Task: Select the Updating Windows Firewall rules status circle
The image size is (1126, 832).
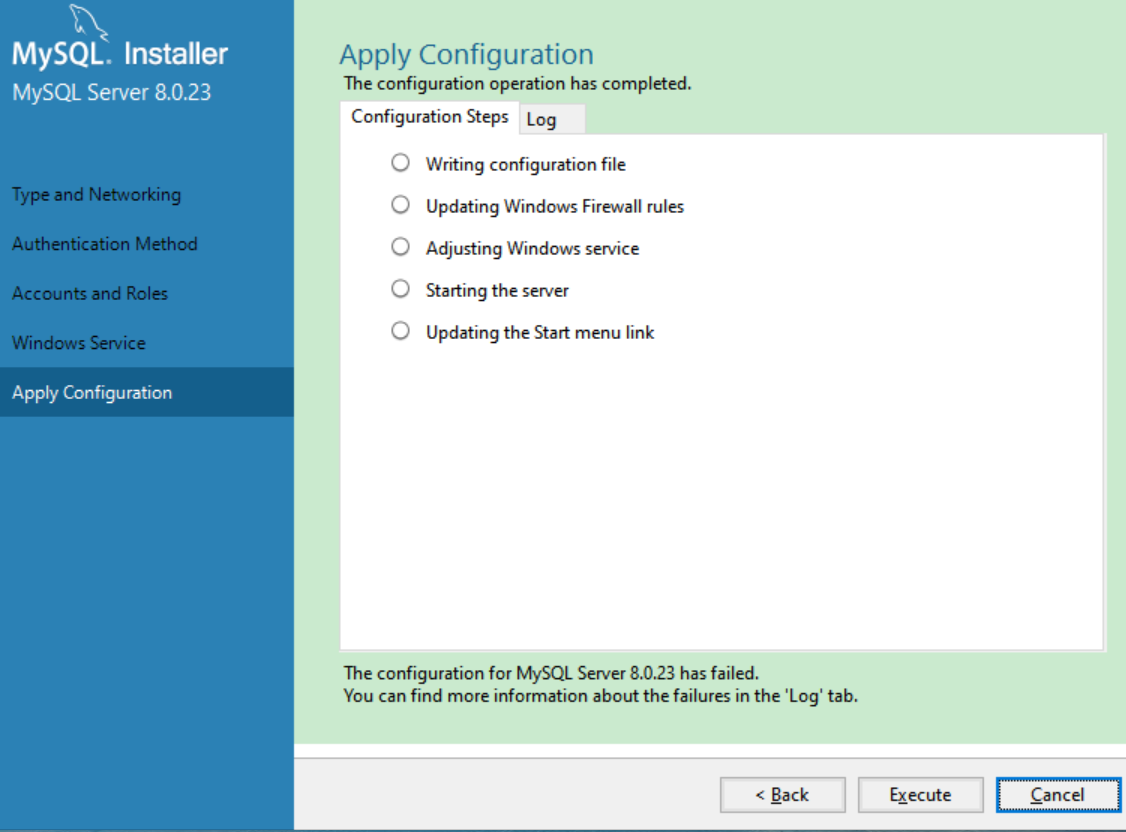Action: tap(401, 205)
